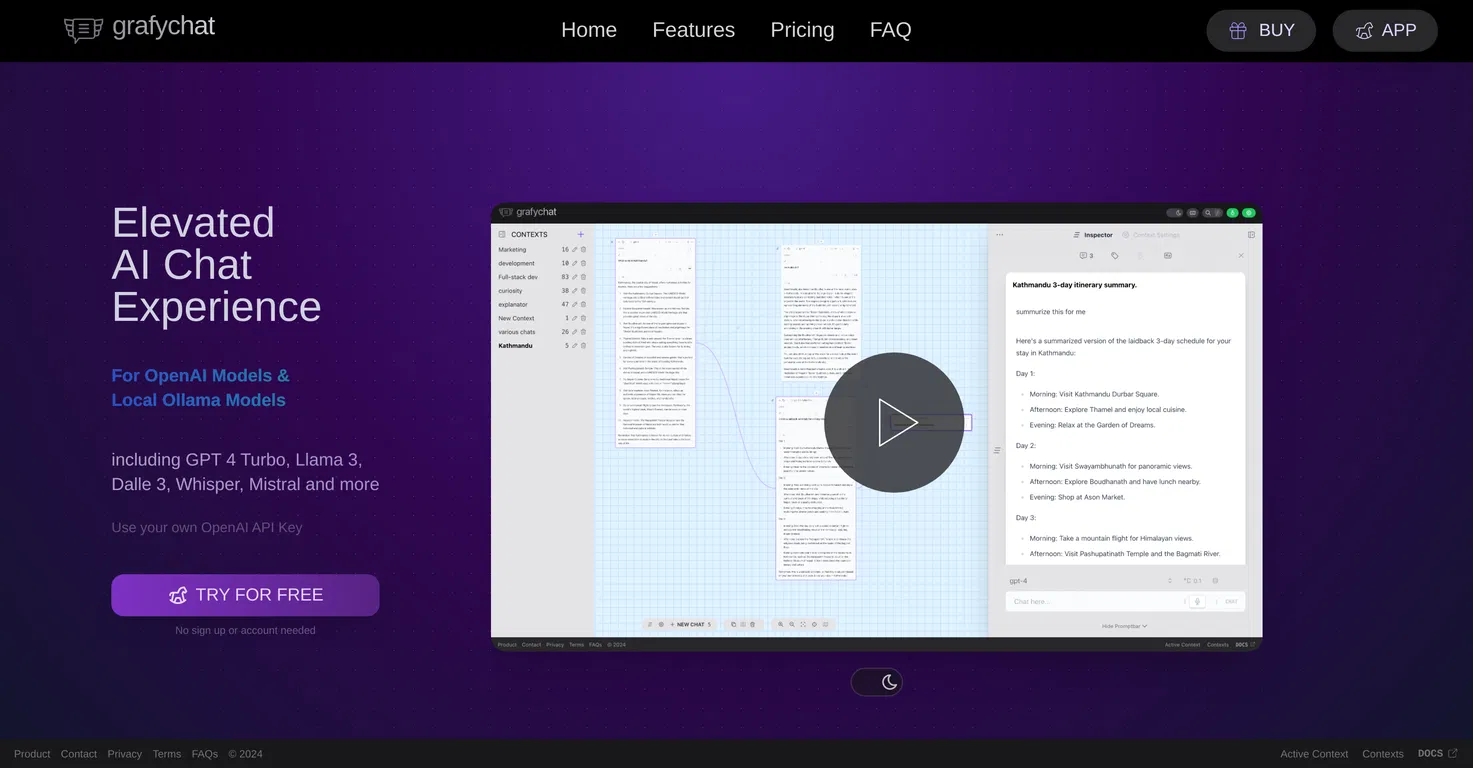Click the TRY FOR FREE button
1473x768 pixels.
[245, 595]
